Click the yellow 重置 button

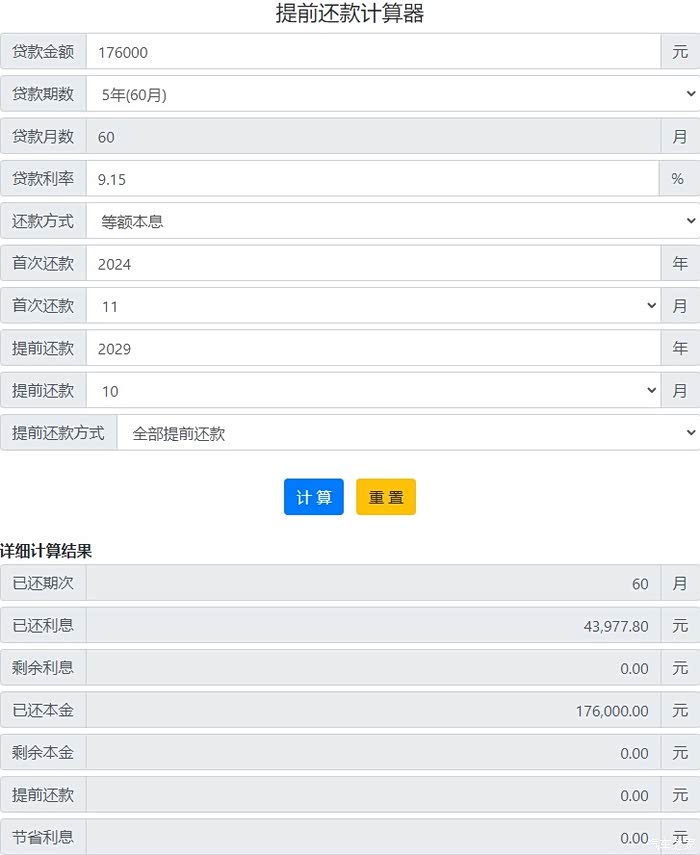385,497
